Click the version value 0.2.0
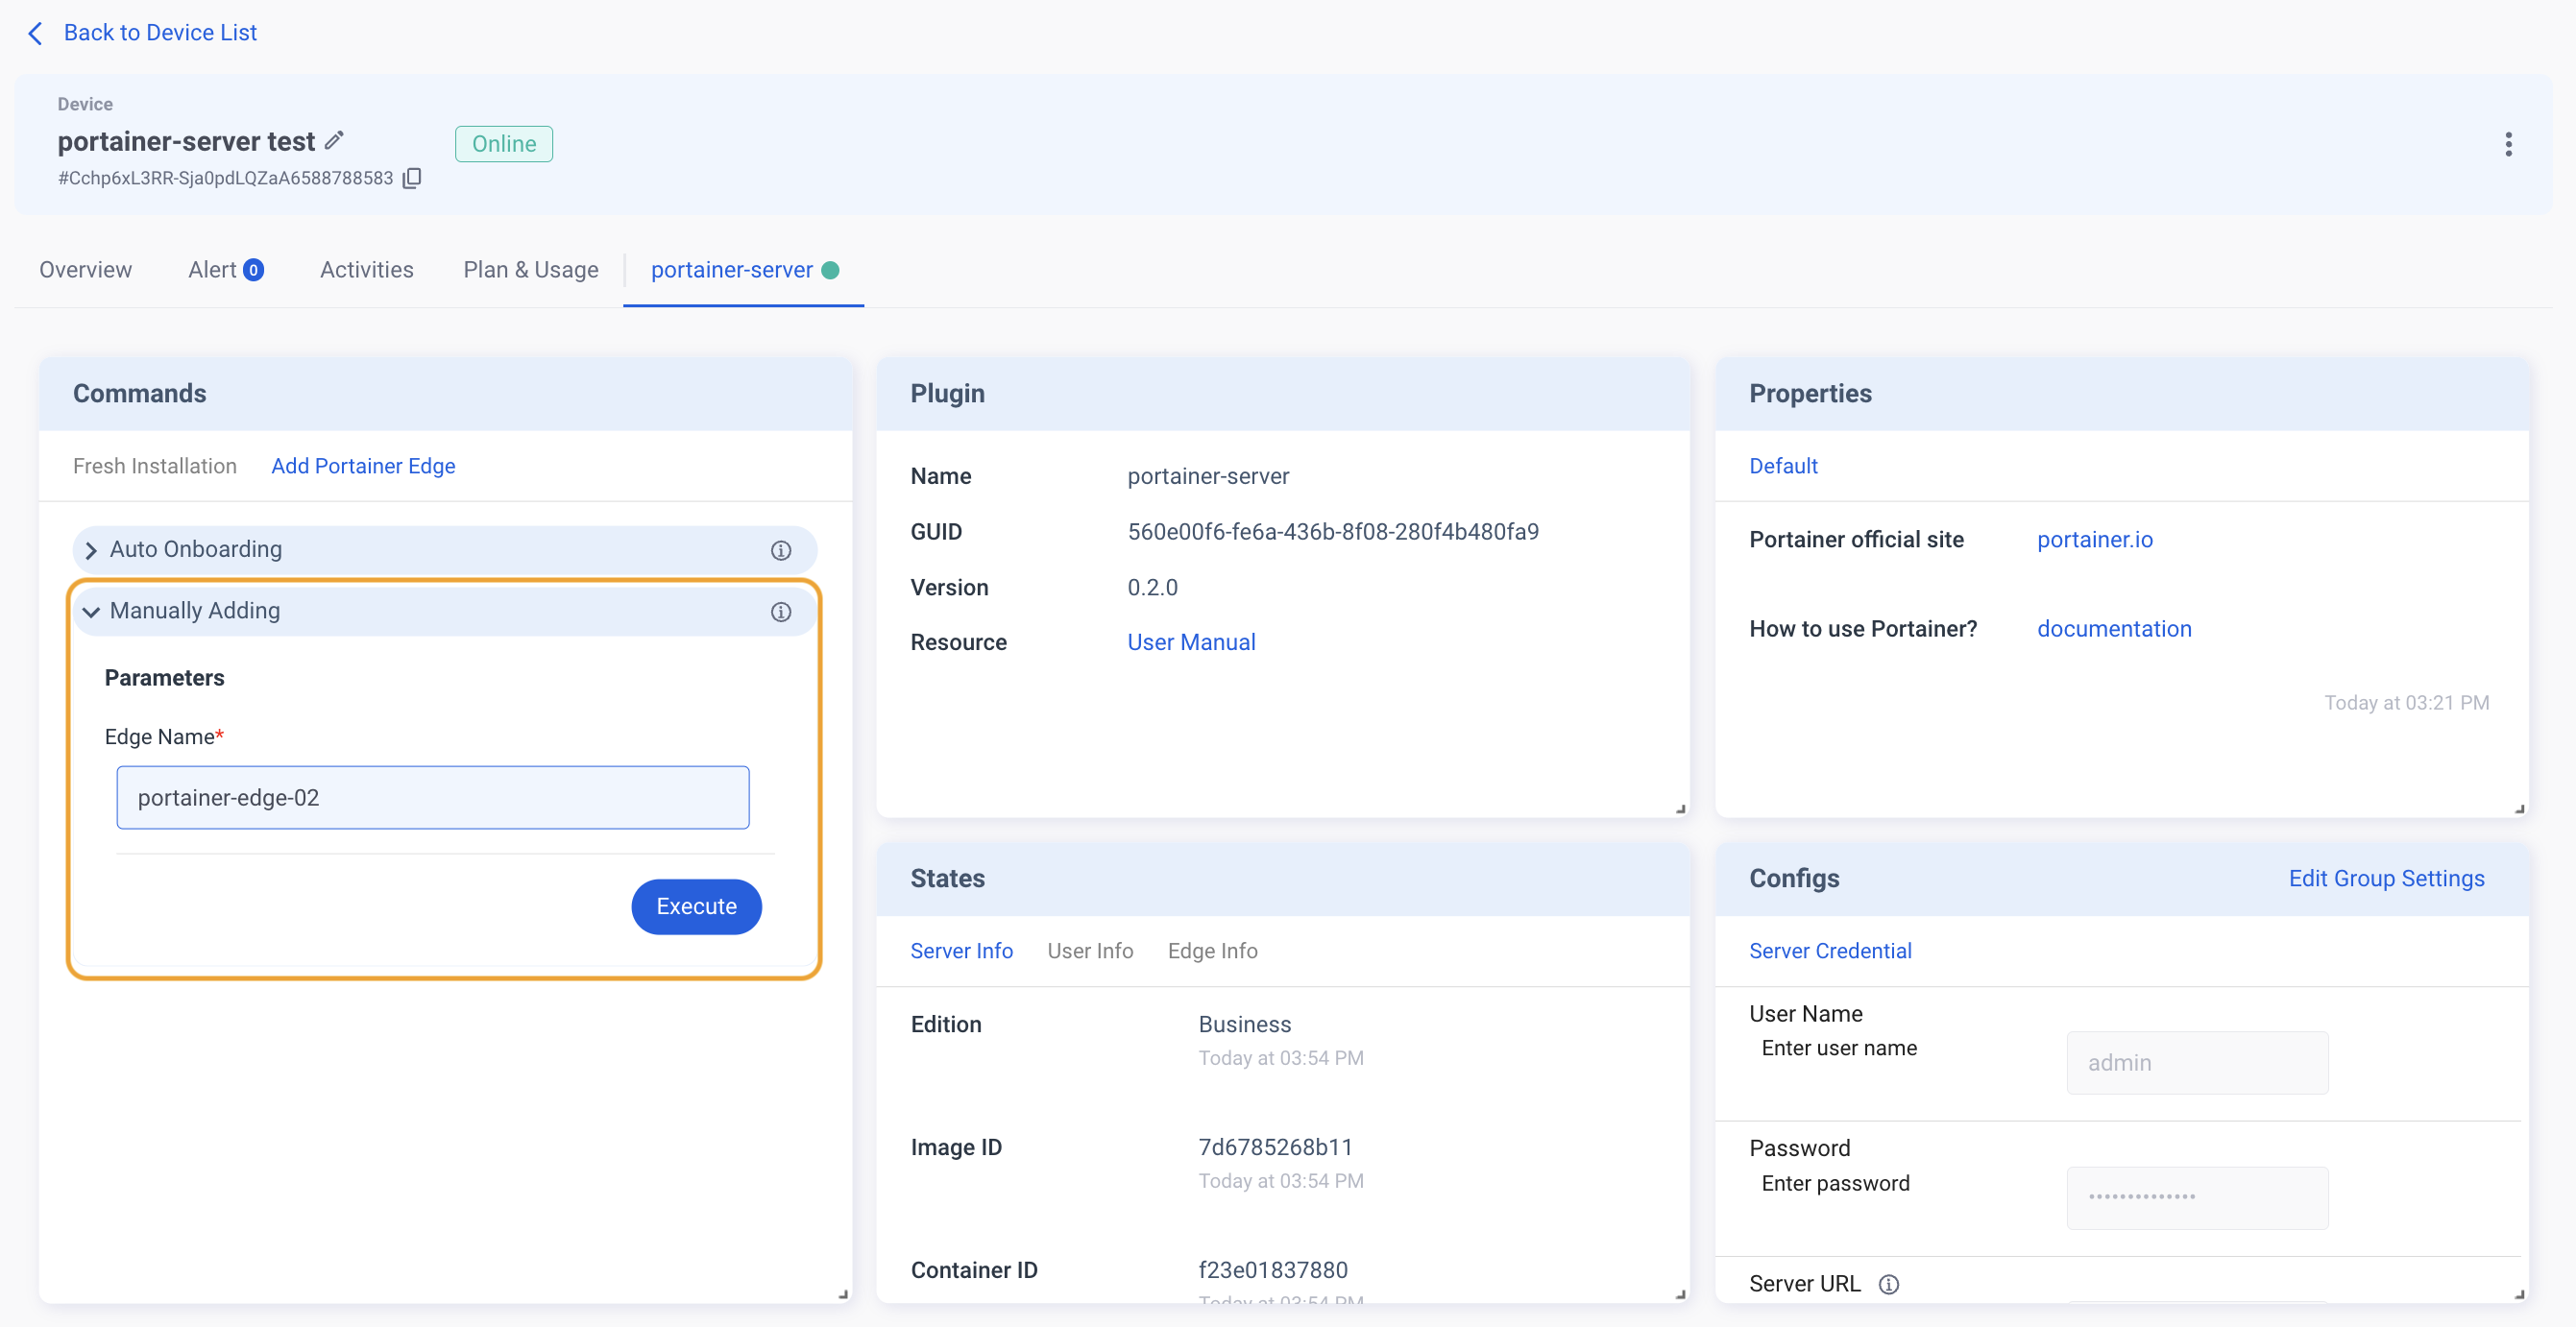The image size is (2576, 1327). (1152, 588)
